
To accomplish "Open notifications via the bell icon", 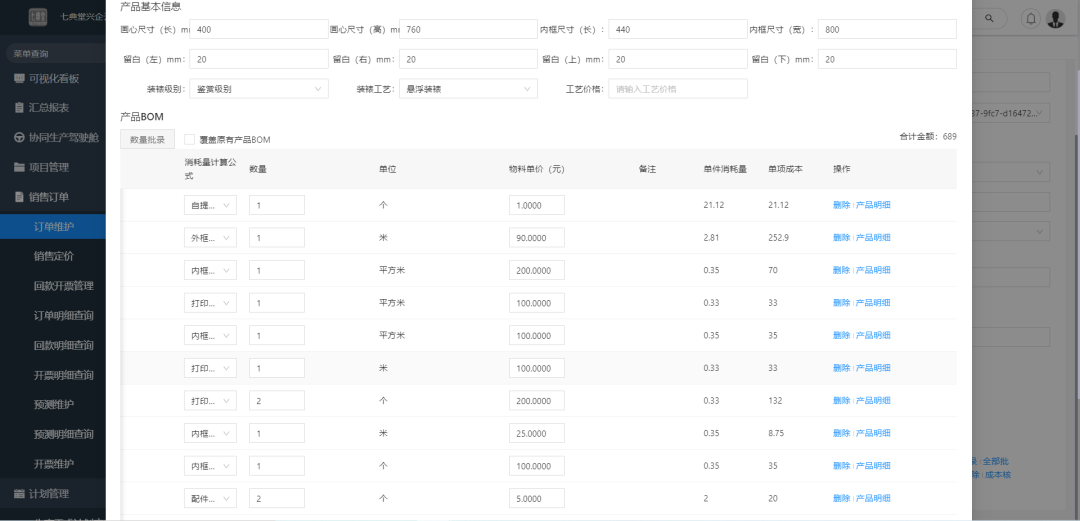I will point(1030,19).
